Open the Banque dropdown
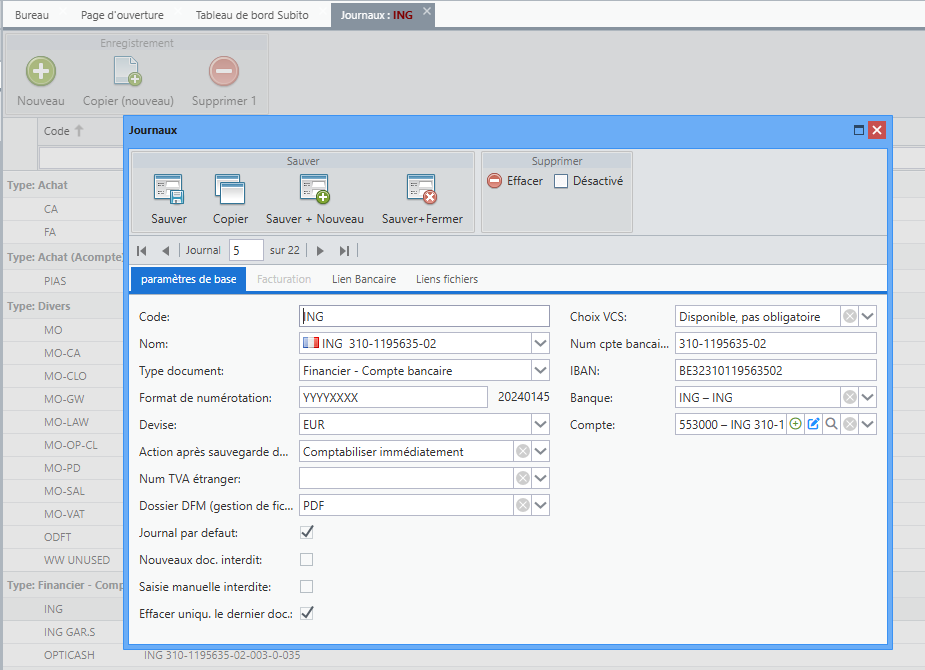Image resolution: width=925 pixels, height=670 pixels. point(867,398)
